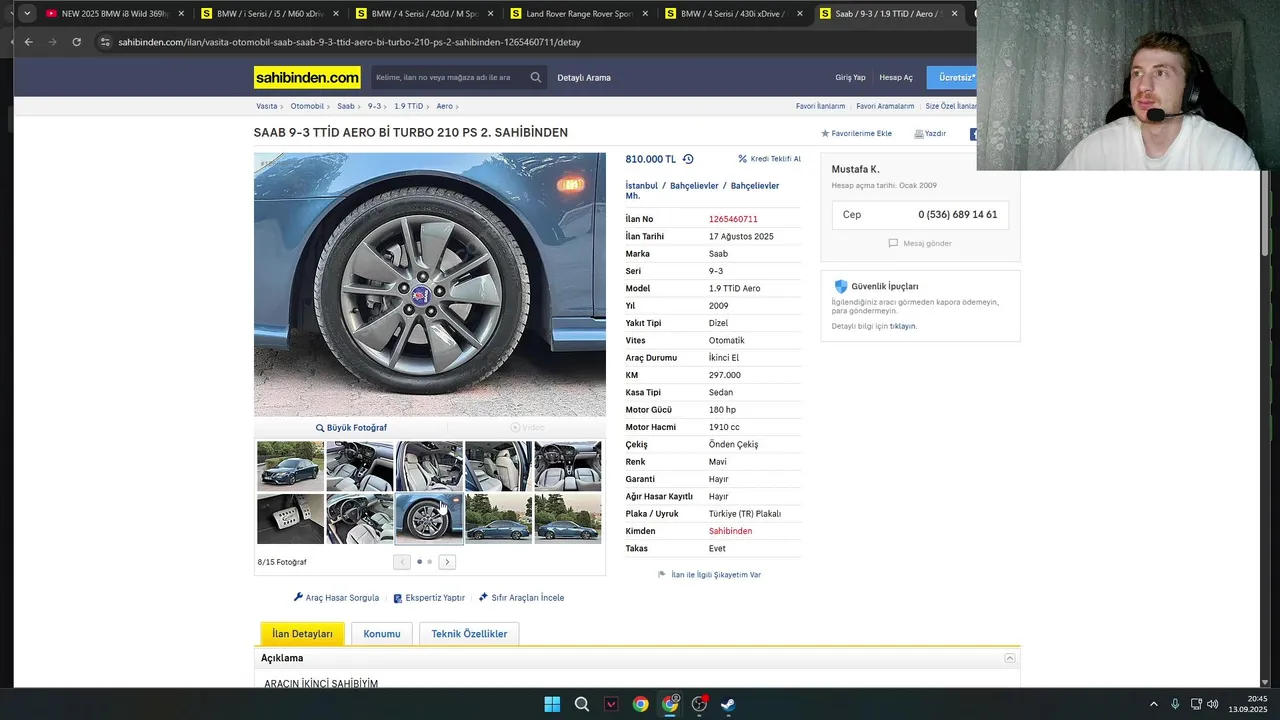
Task: Click listing number 1265460711
Action: [x=733, y=219]
